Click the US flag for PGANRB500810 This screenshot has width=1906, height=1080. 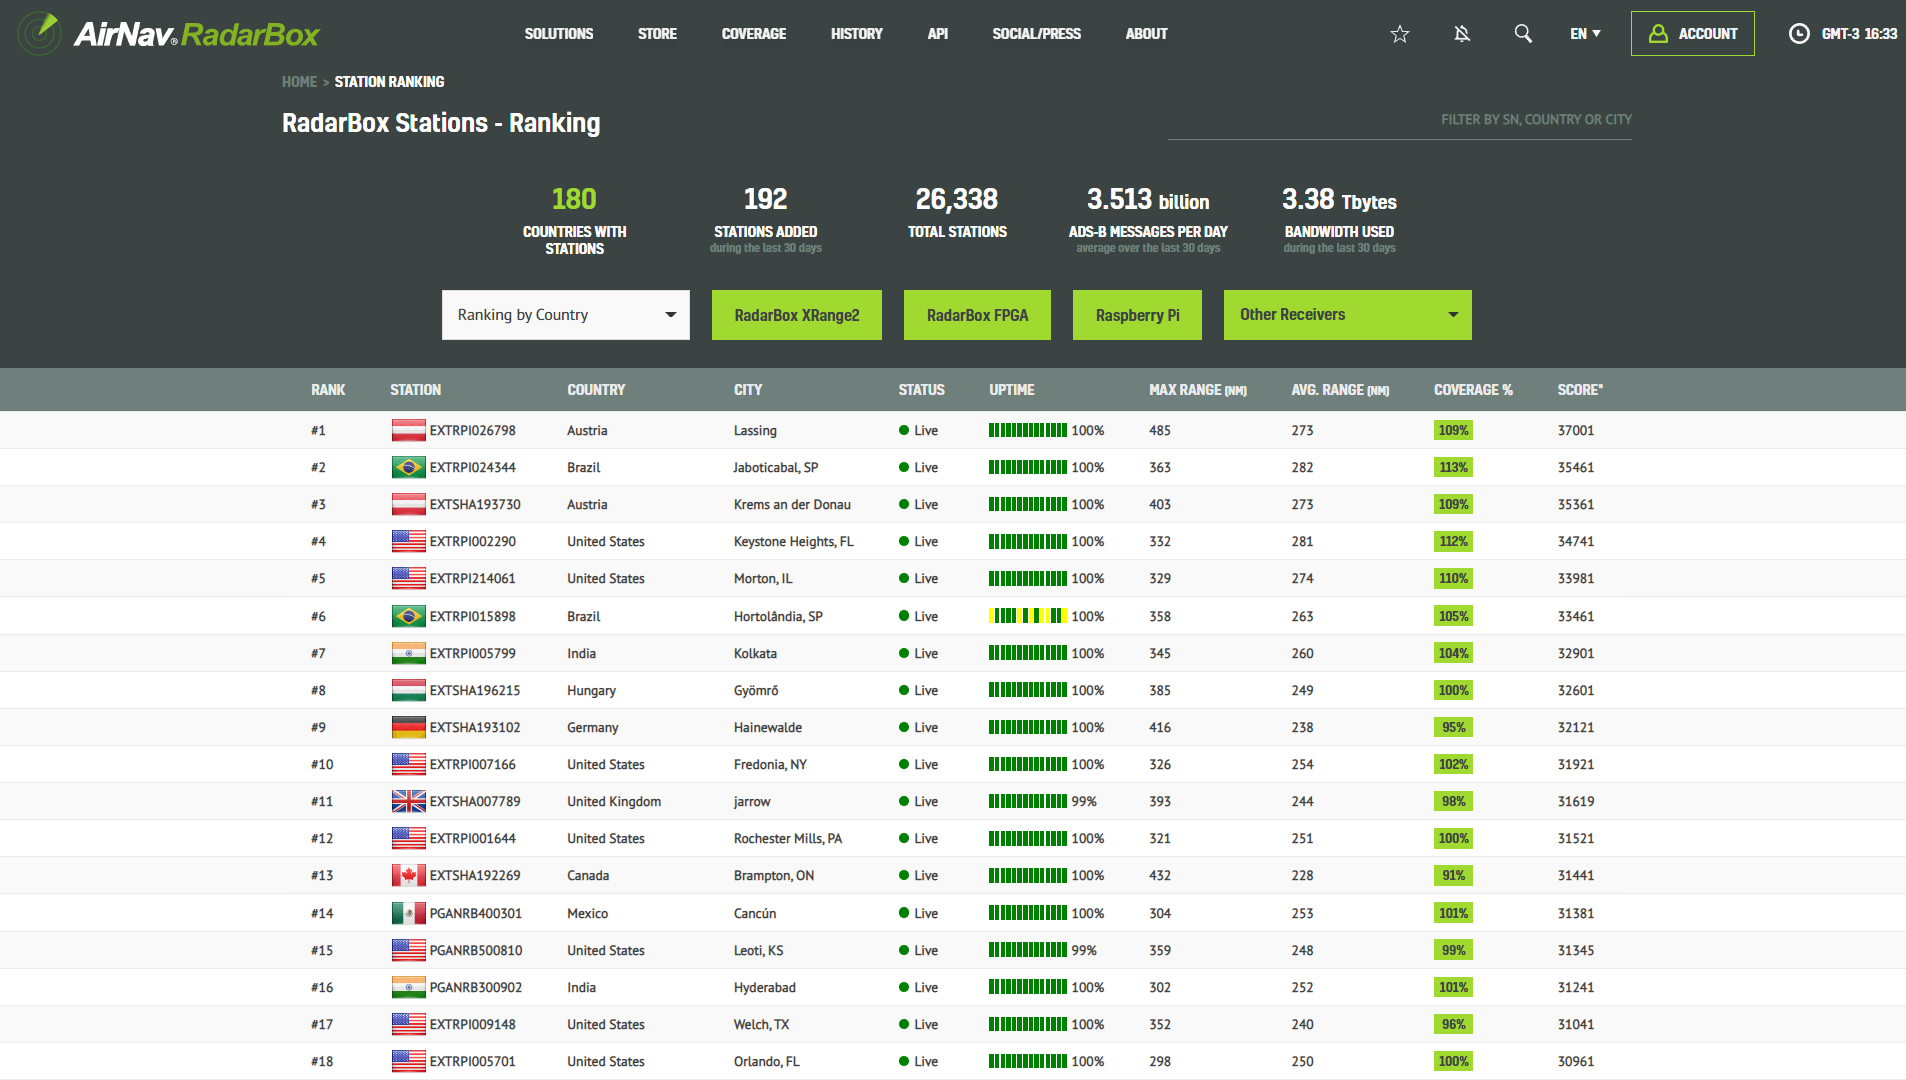click(x=408, y=951)
